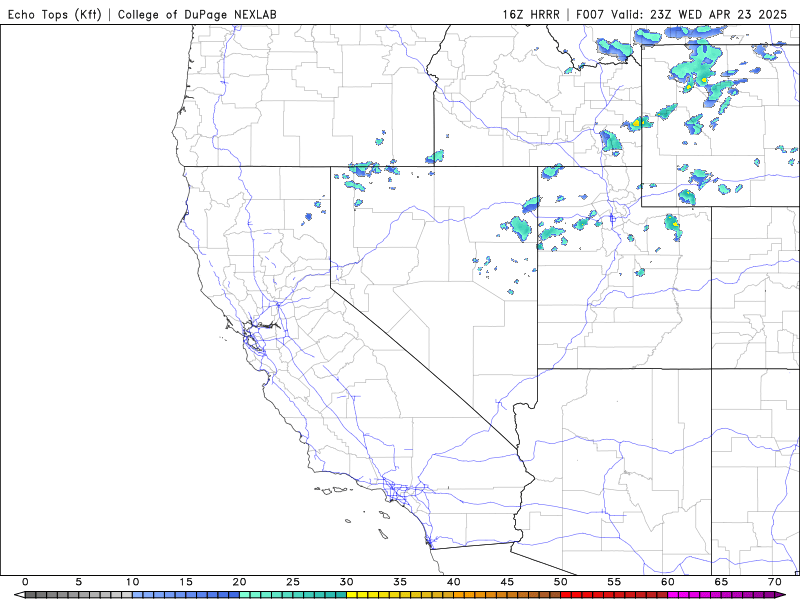The image size is (800, 600).
Task: Click the color scale label "0"
Action: click(x=25, y=582)
